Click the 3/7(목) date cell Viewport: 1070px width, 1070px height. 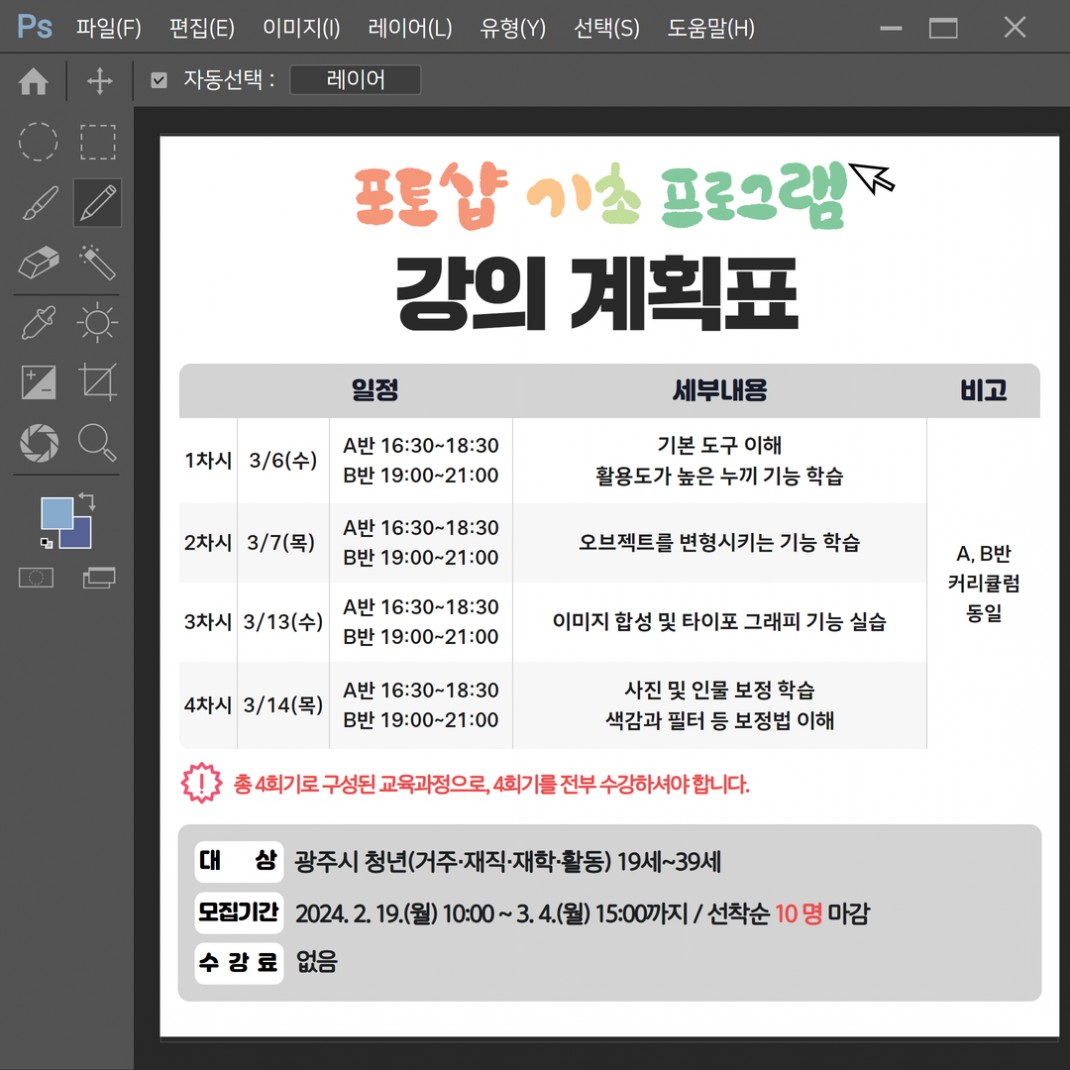pyautogui.click(x=281, y=543)
